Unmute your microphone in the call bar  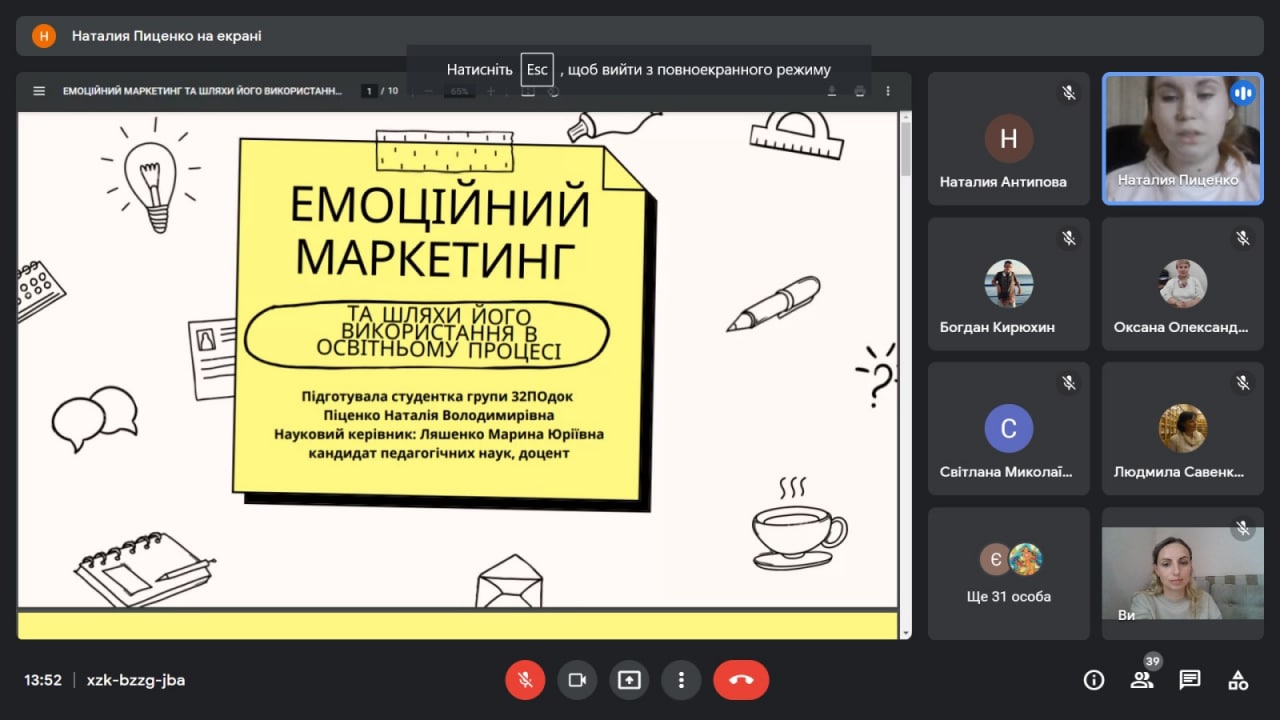tap(525, 680)
